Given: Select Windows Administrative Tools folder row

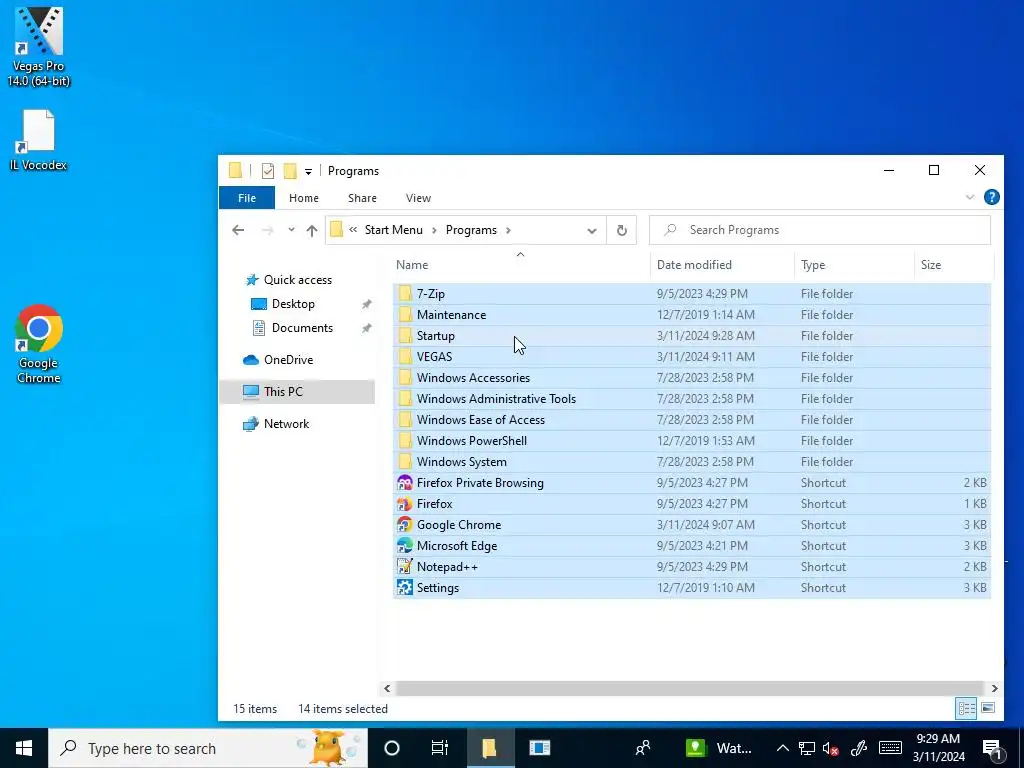Looking at the screenshot, I should tap(692, 398).
